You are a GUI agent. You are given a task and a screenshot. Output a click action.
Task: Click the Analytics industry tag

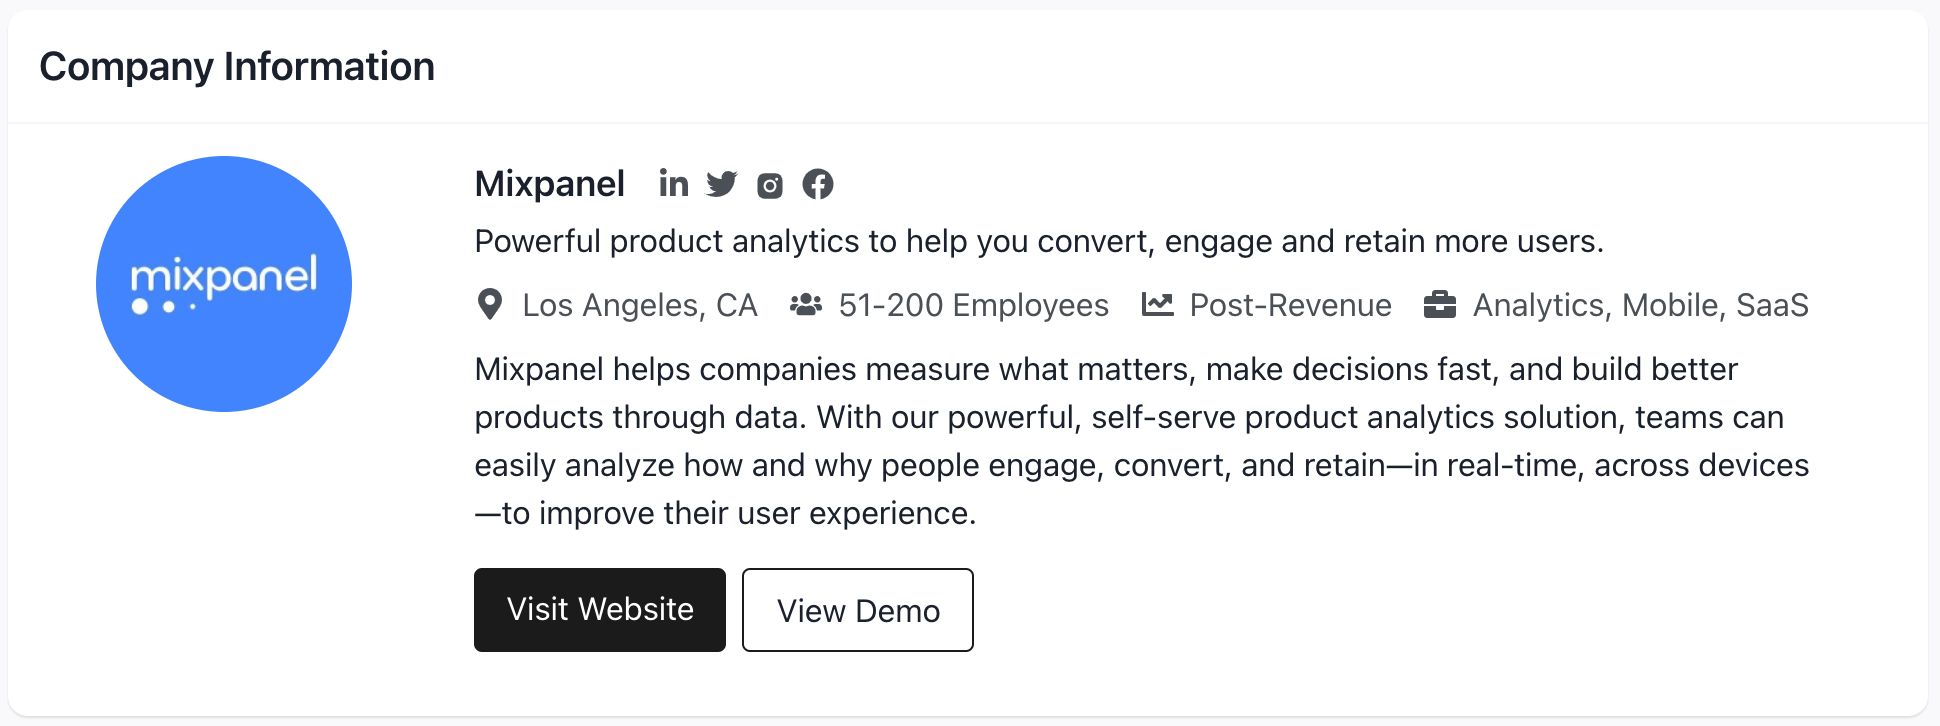click(x=1538, y=305)
